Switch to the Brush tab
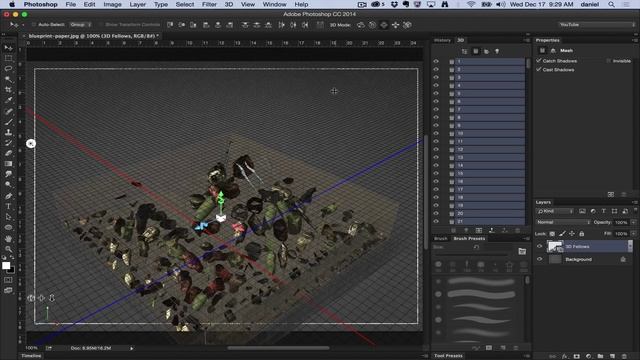The width and height of the screenshot is (640, 360). point(440,238)
